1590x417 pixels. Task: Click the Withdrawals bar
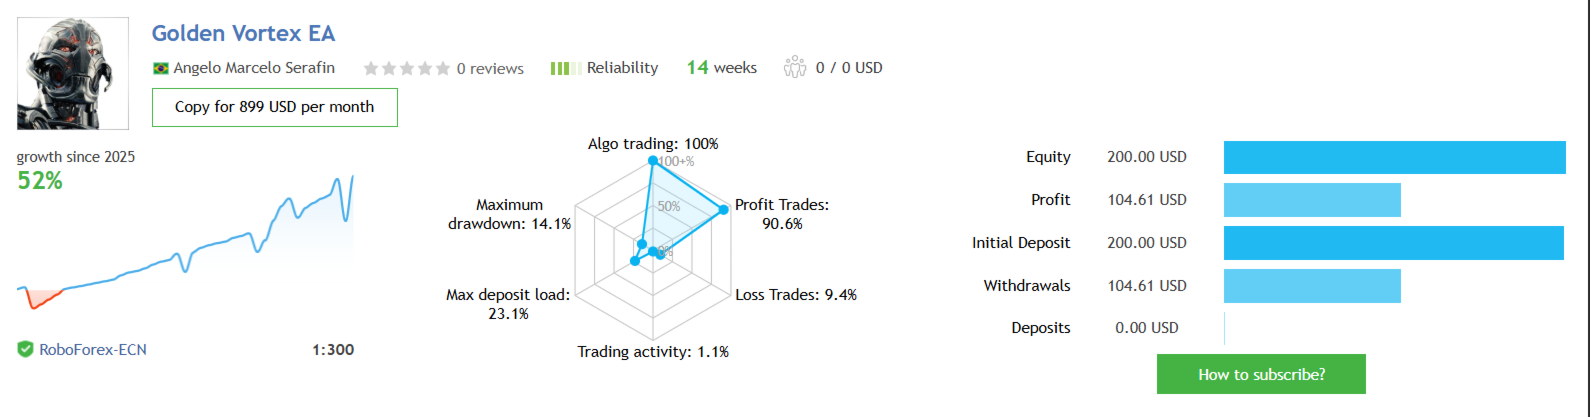pyautogui.click(x=1312, y=286)
